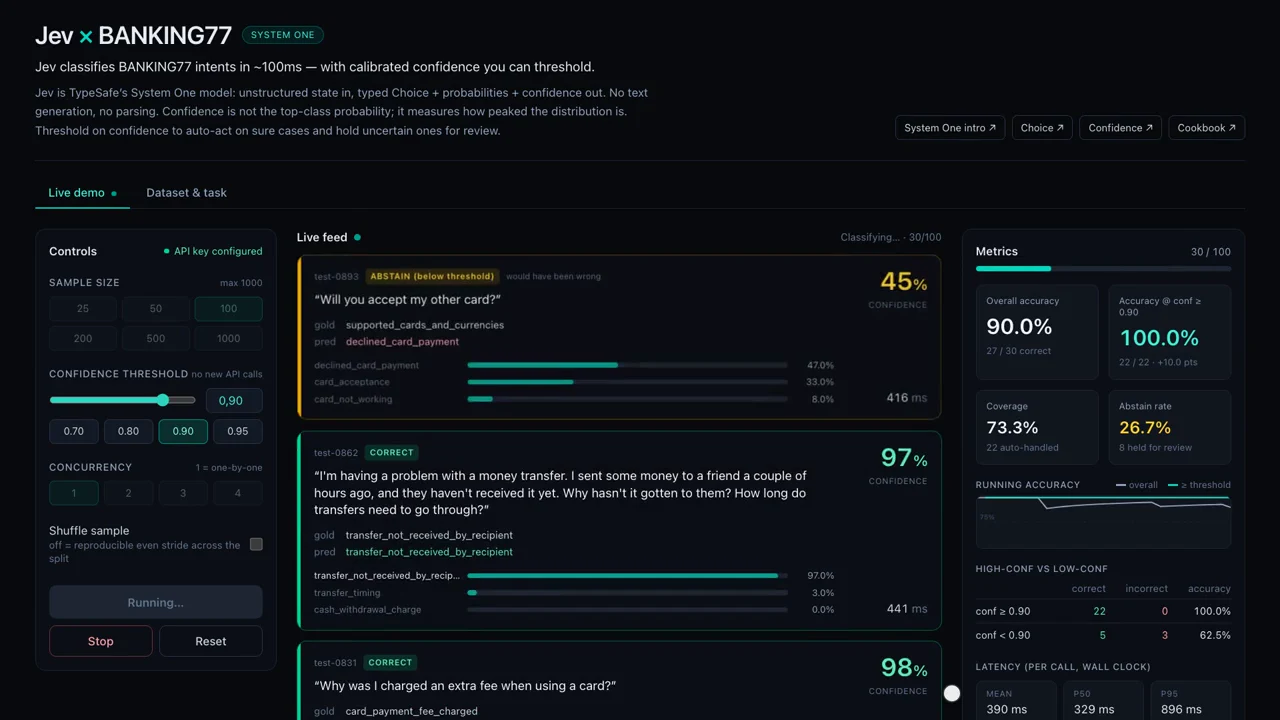Click the confidence threshold slider handle
This screenshot has height=720, width=1280.
tap(162, 400)
